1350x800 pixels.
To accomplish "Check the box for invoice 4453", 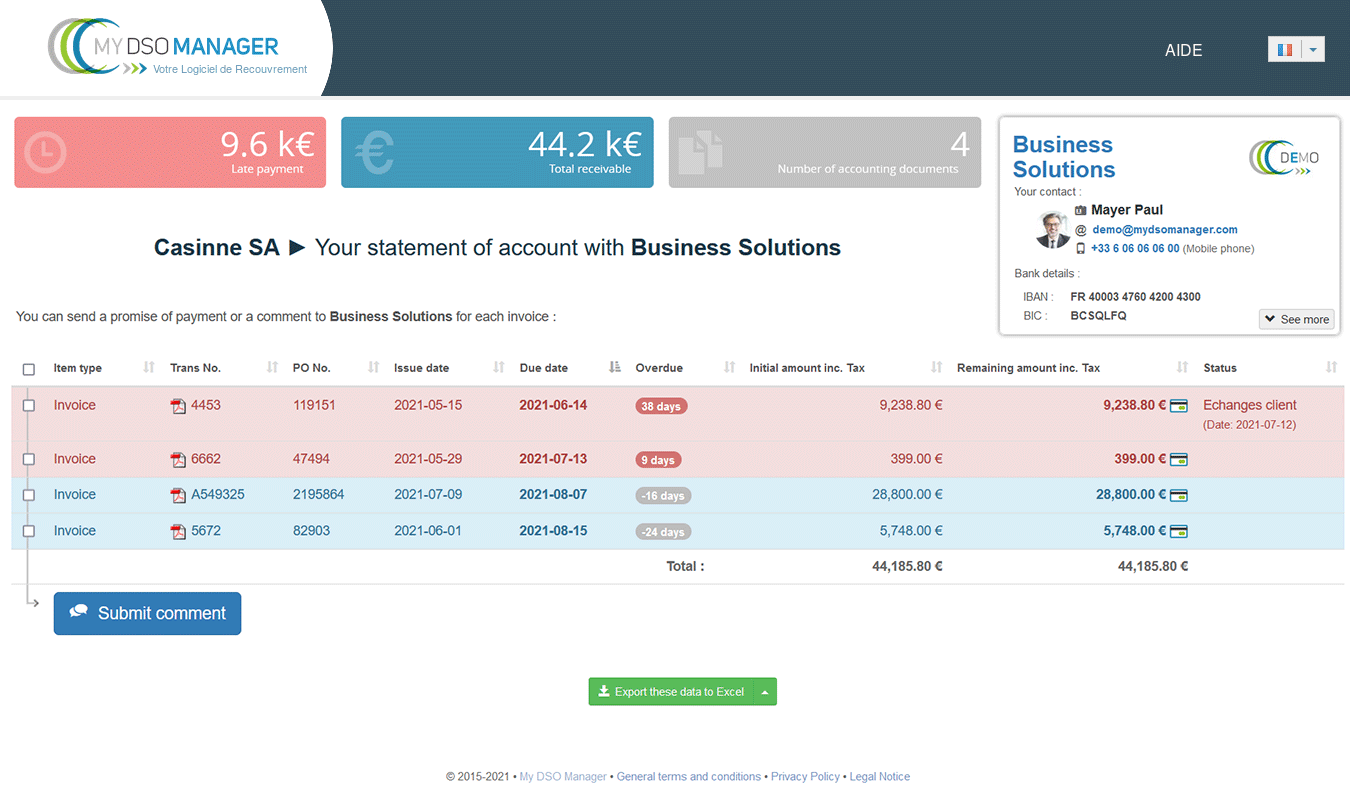I will point(29,406).
